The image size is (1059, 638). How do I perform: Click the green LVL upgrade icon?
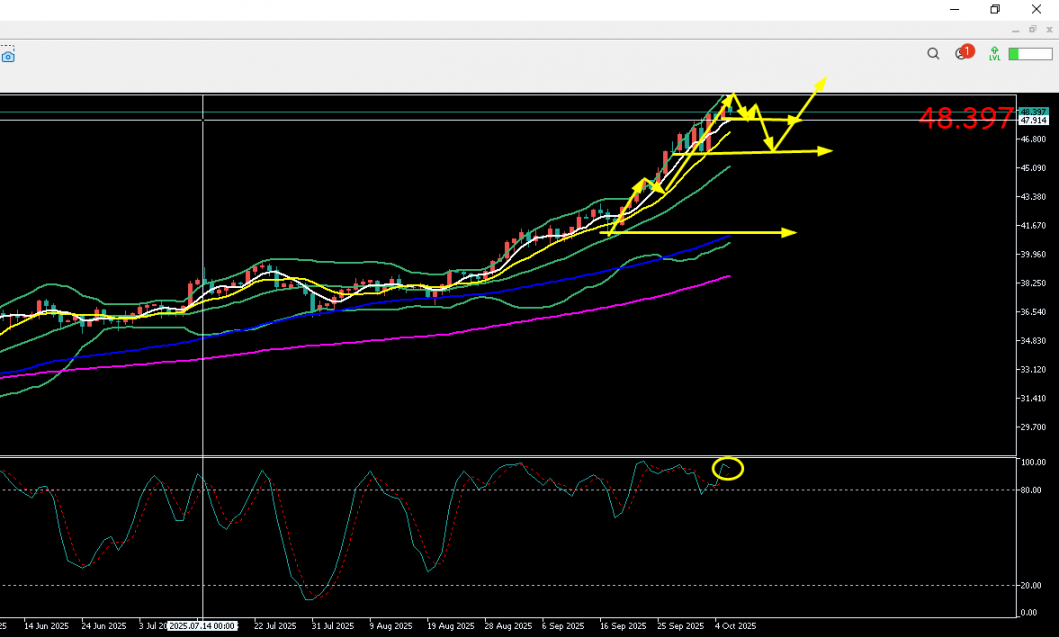994,54
